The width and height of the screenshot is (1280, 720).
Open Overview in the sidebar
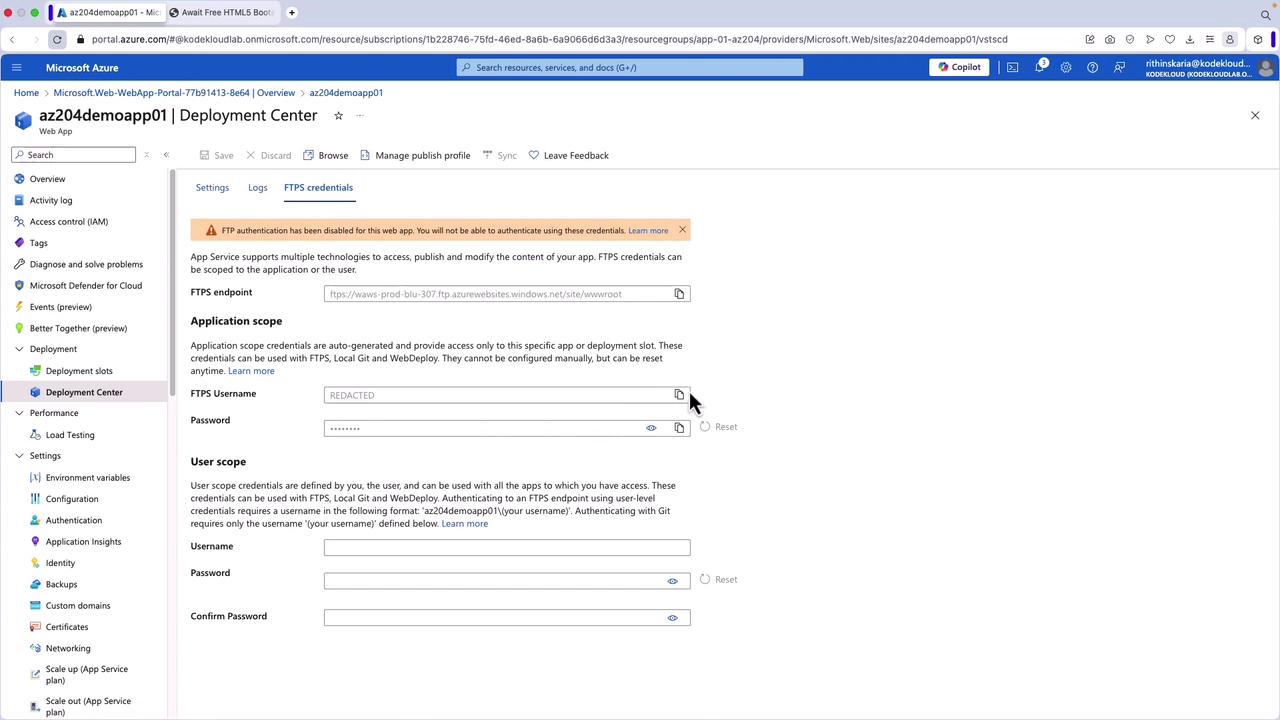[x=47, y=179]
